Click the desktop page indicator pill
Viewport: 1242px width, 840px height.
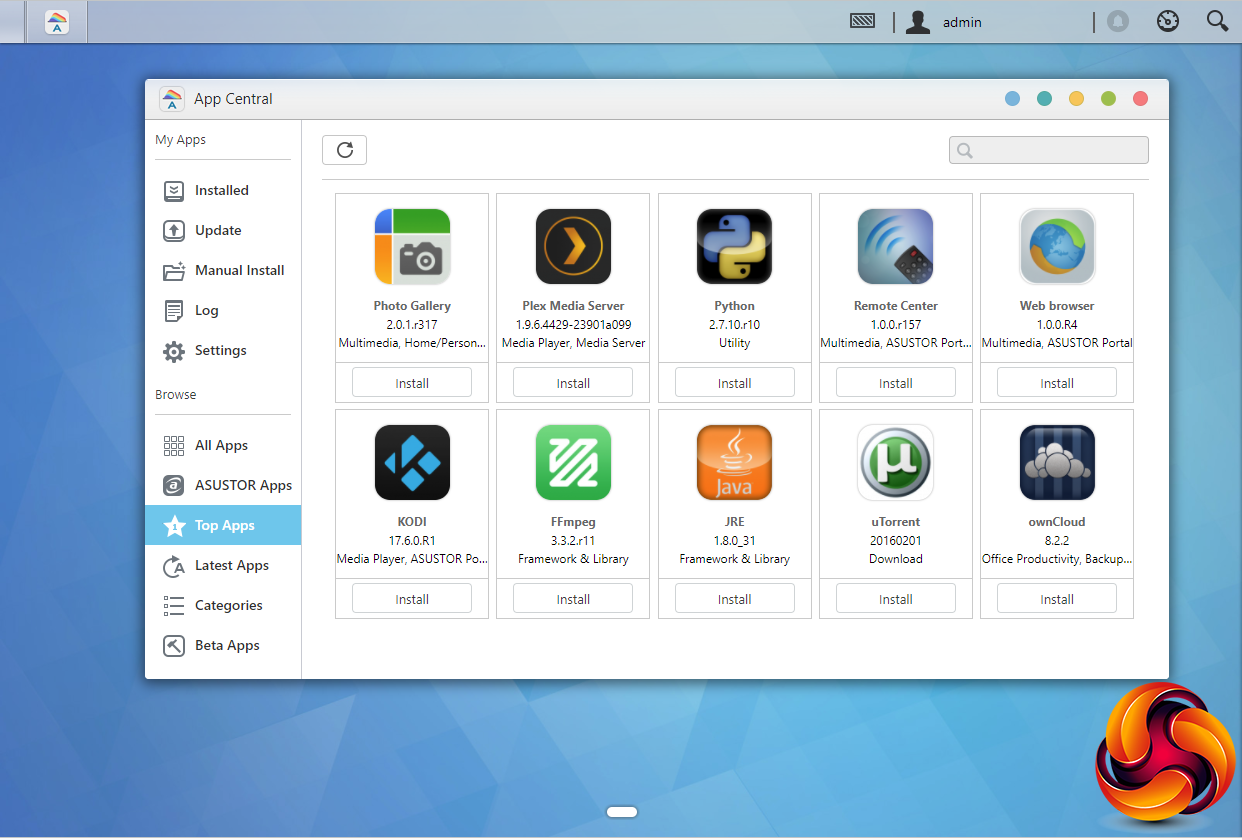coord(622,811)
